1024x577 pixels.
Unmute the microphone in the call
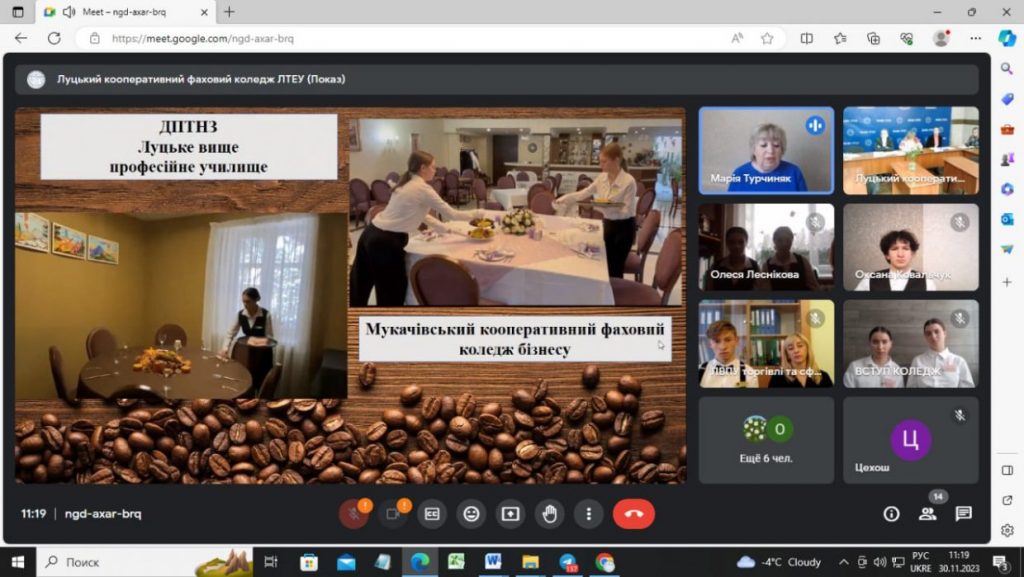pyautogui.click(x=353, y=514)
